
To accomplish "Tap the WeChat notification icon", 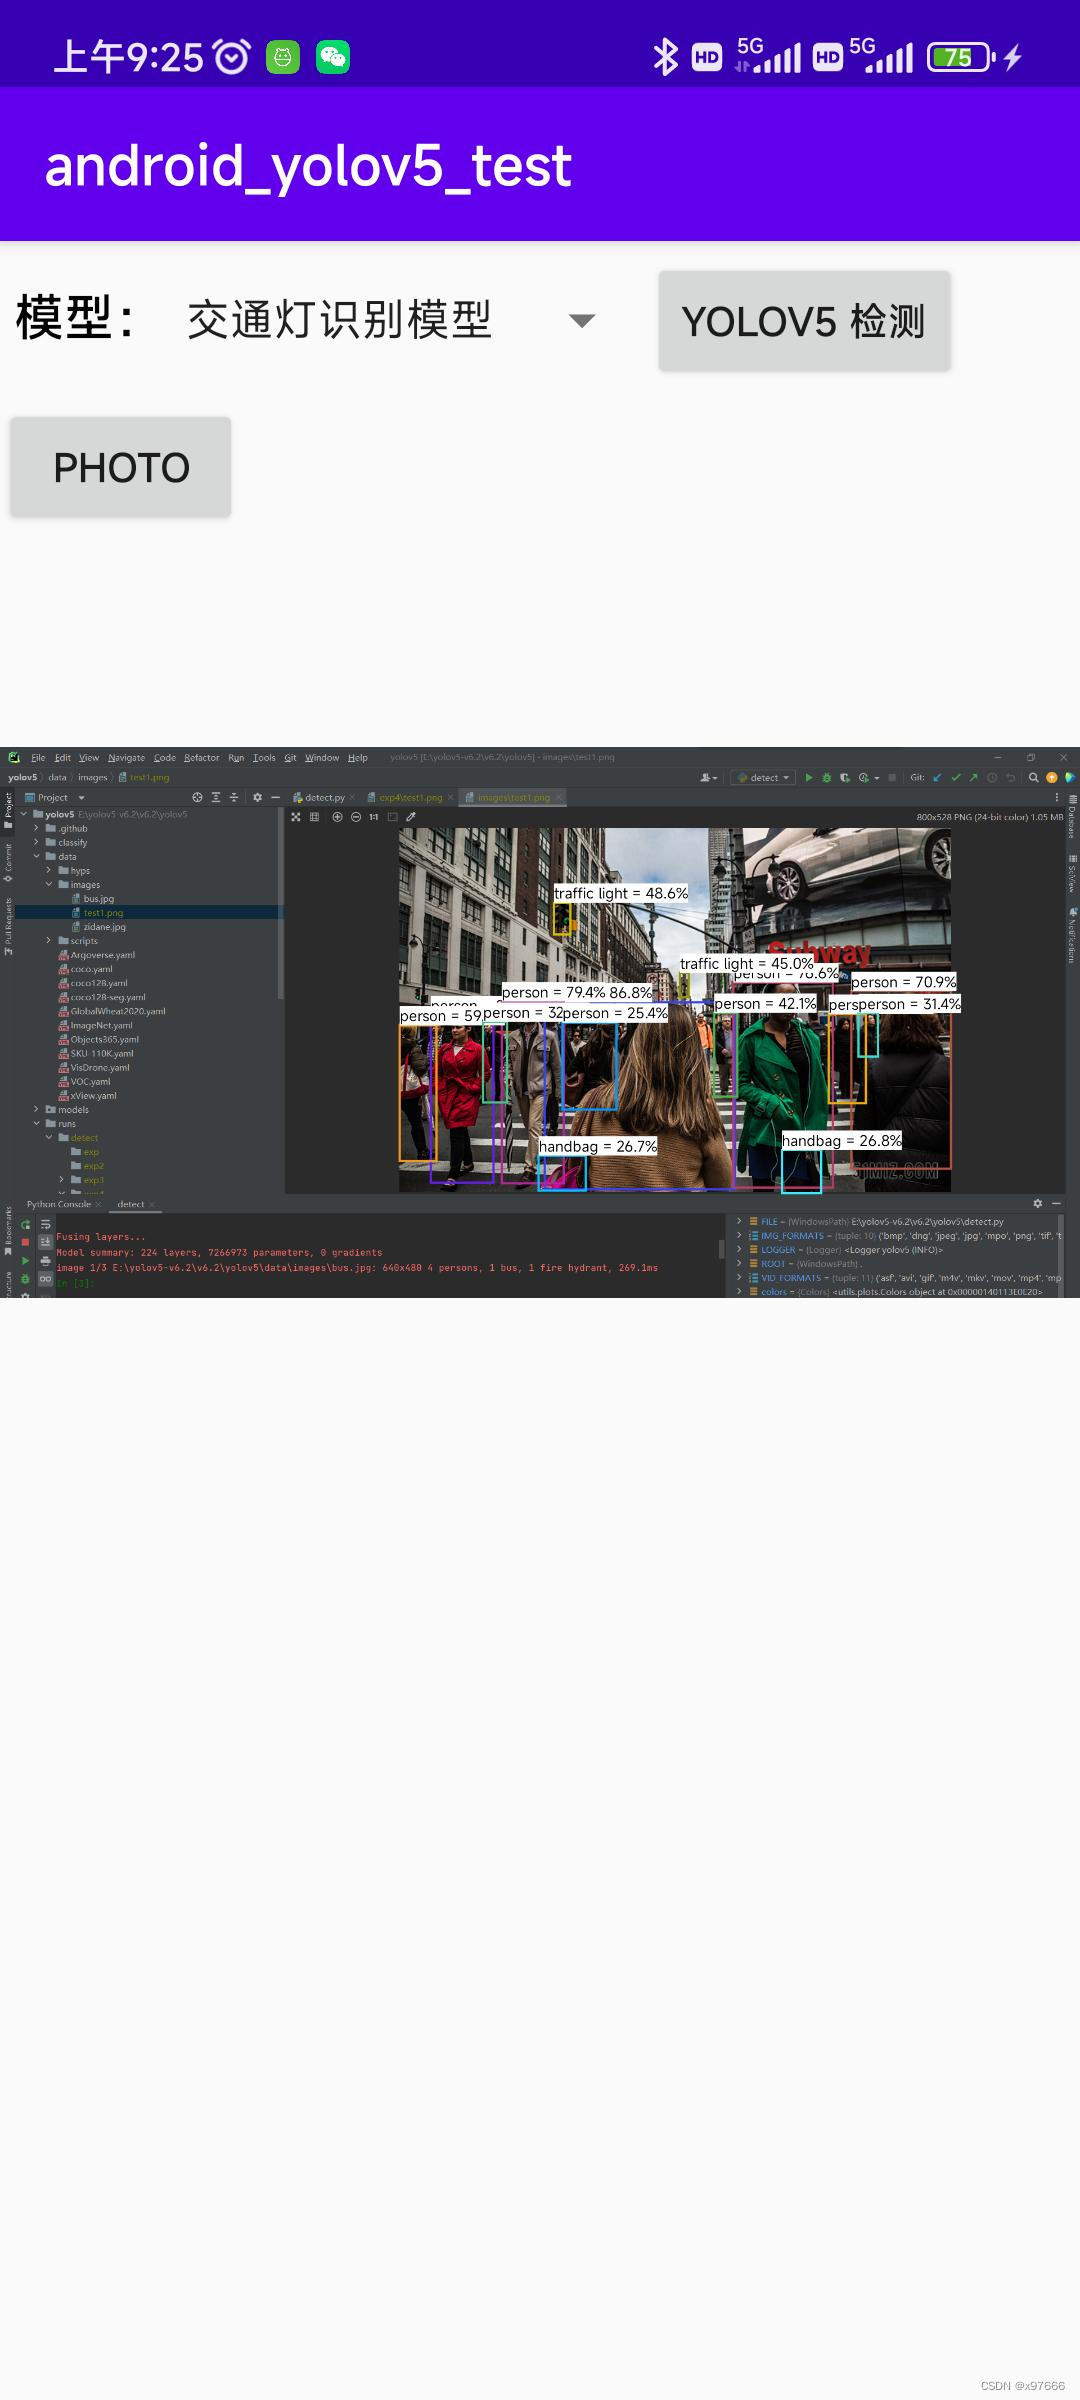I will 333,57.
